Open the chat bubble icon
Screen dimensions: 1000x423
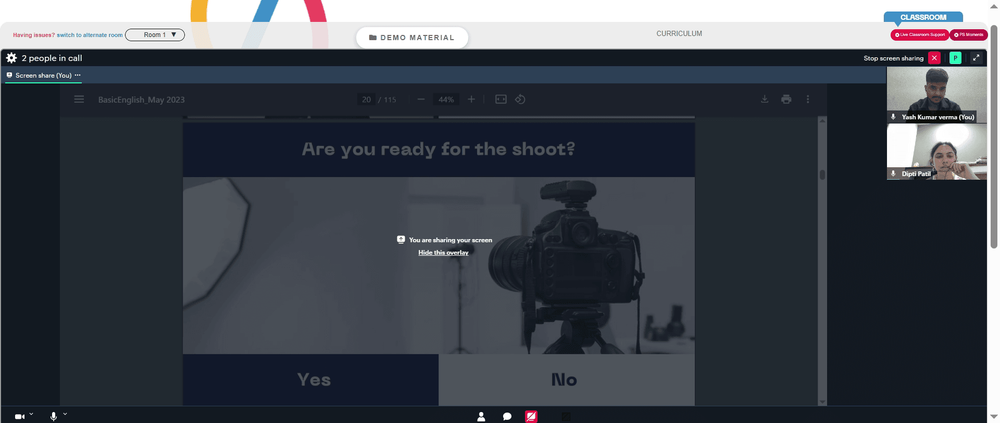[x=507, y=417]
